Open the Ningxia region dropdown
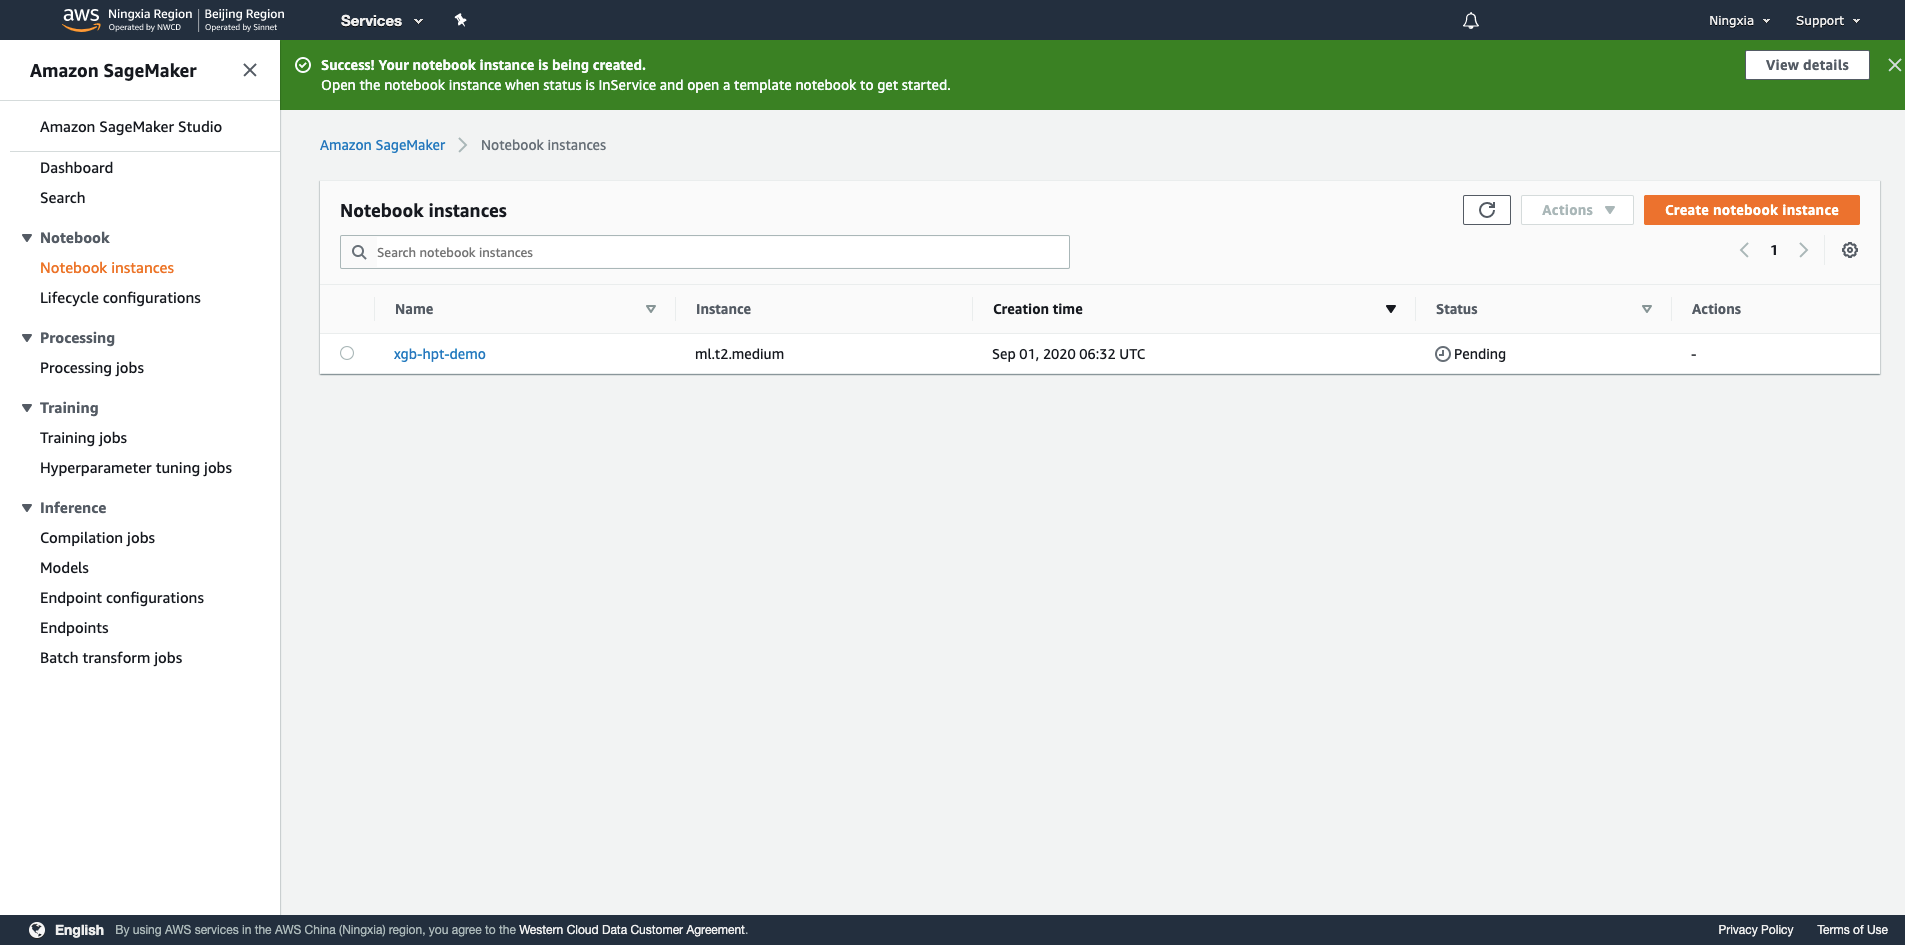The width and height of the screenshot is (1905, 945). click(1739, 20)
